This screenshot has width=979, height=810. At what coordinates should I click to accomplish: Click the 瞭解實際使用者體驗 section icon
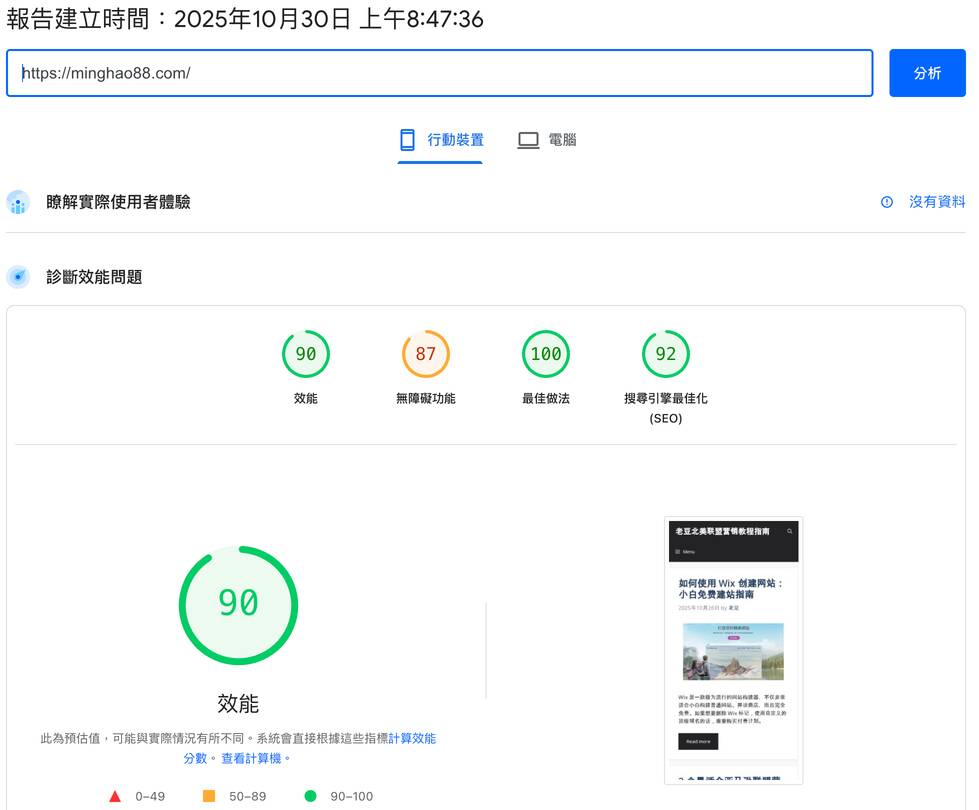pyautogui.click(x=18, y=202)
